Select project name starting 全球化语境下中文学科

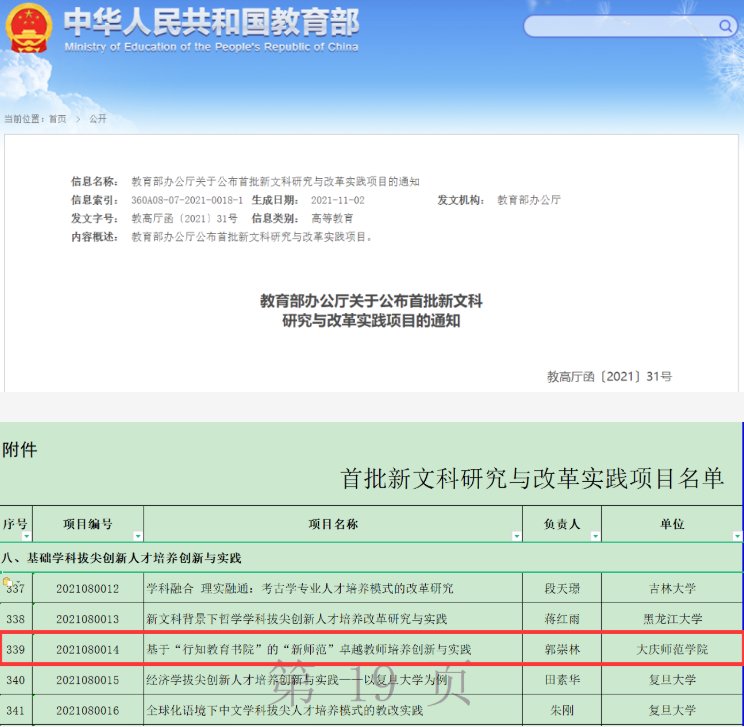(333, 710)
